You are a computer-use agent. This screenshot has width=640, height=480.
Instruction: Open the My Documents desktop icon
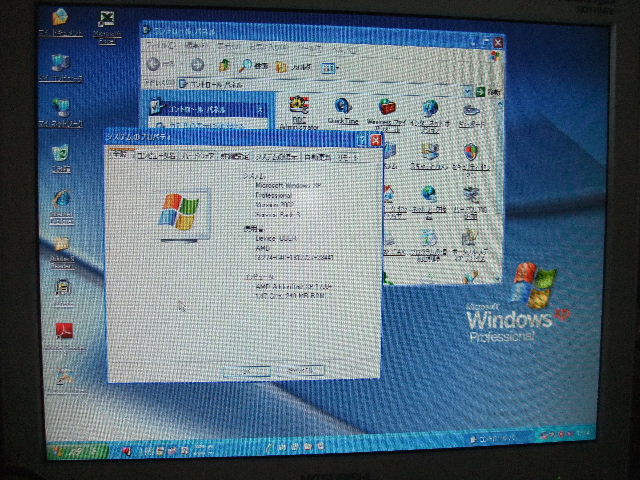[60, 22]
